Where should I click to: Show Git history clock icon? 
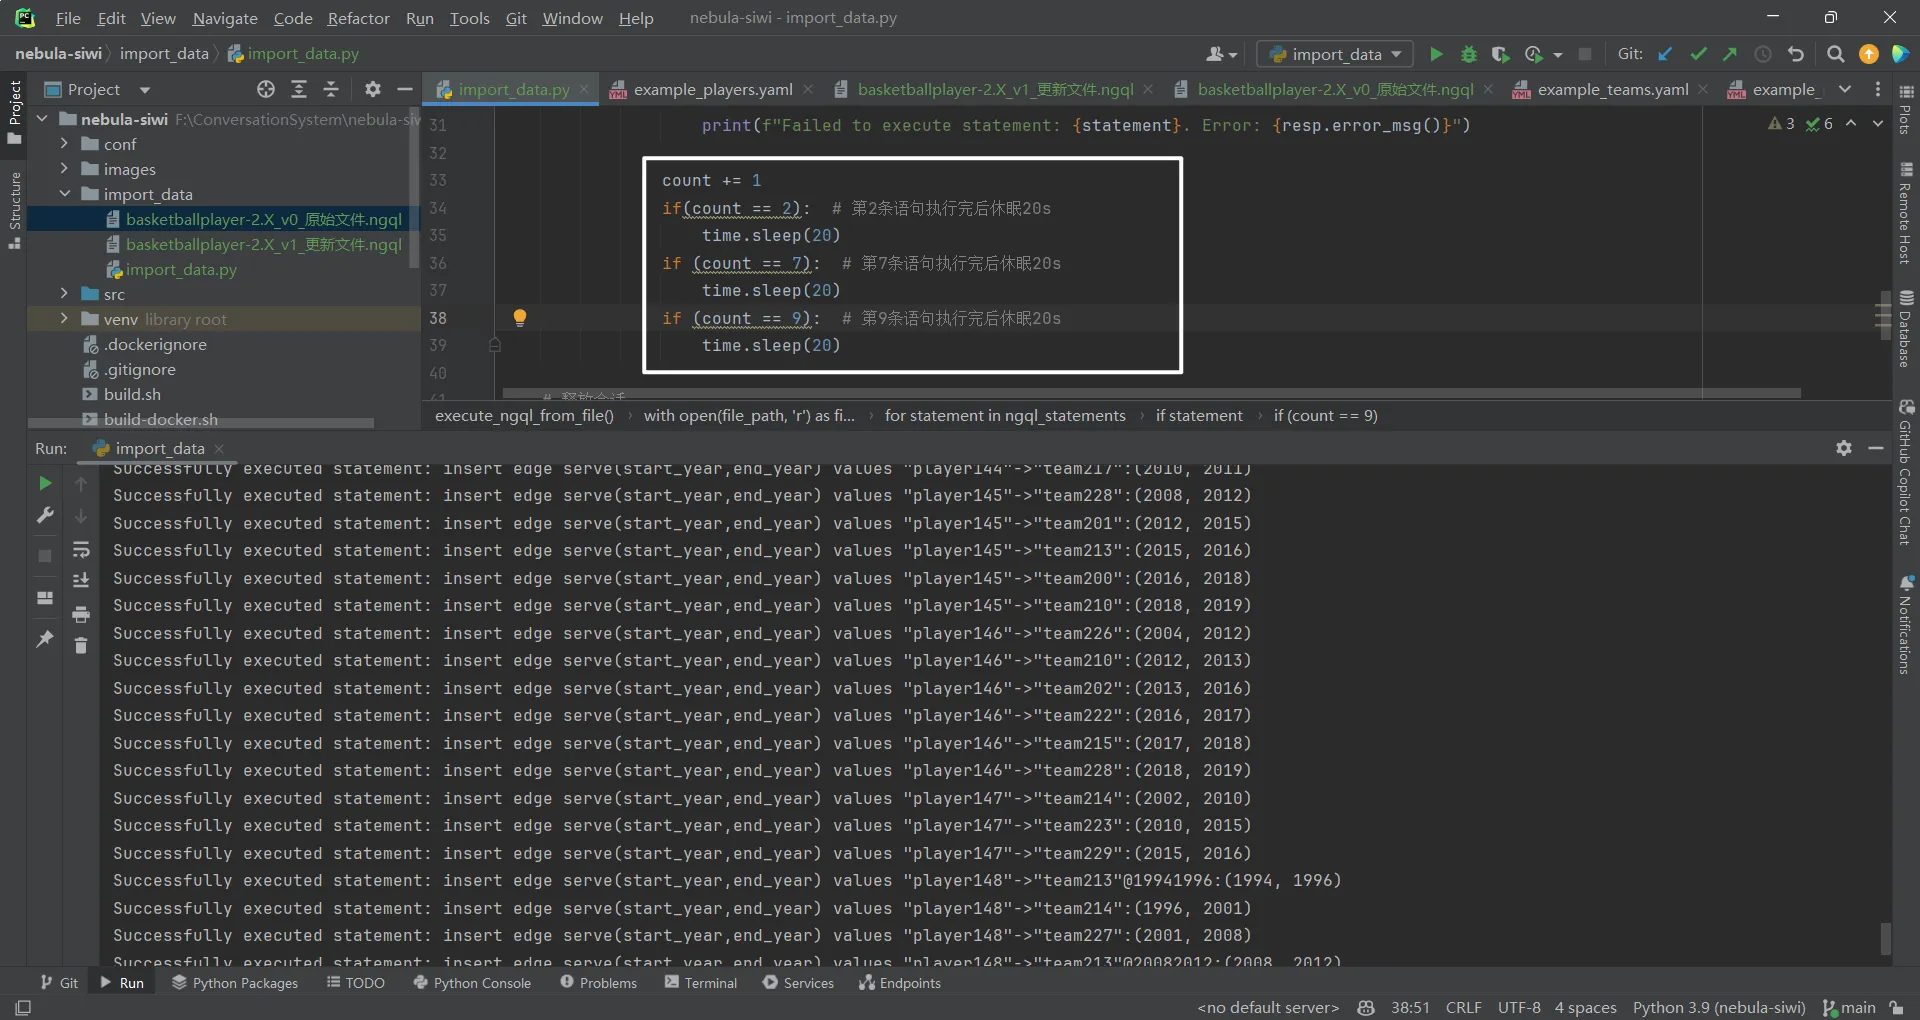point(1763,54)
